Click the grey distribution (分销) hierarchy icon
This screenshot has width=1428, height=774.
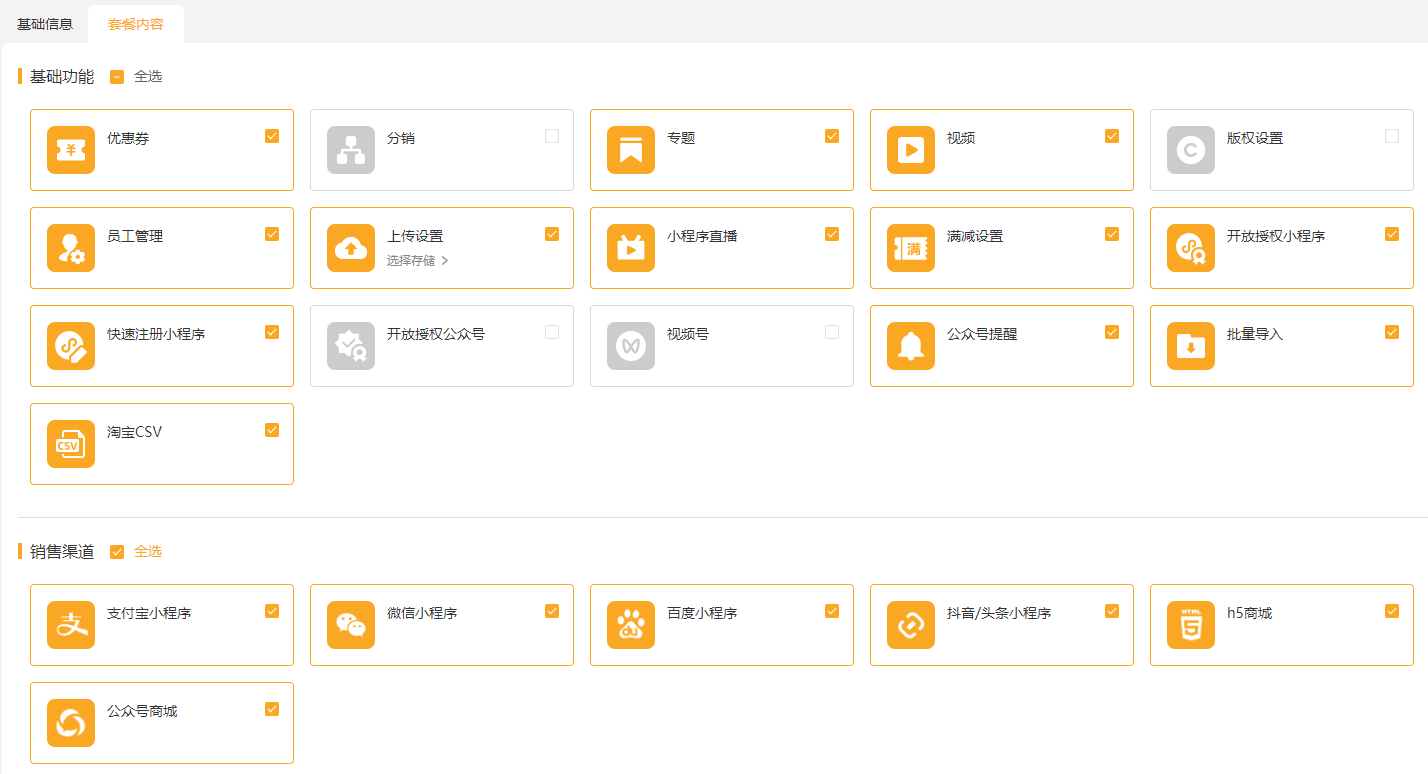(x=351, y=150)
